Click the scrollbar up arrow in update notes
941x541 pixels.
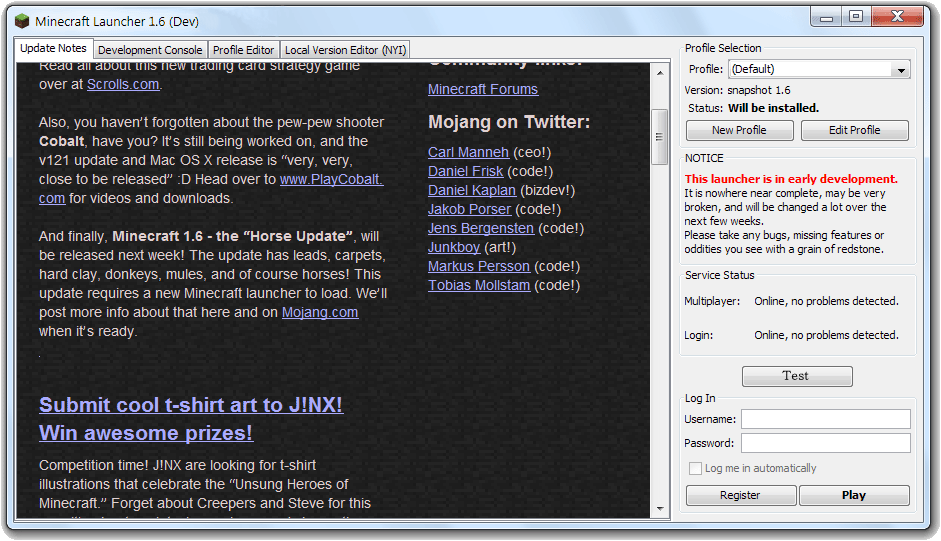pos(660,73)
